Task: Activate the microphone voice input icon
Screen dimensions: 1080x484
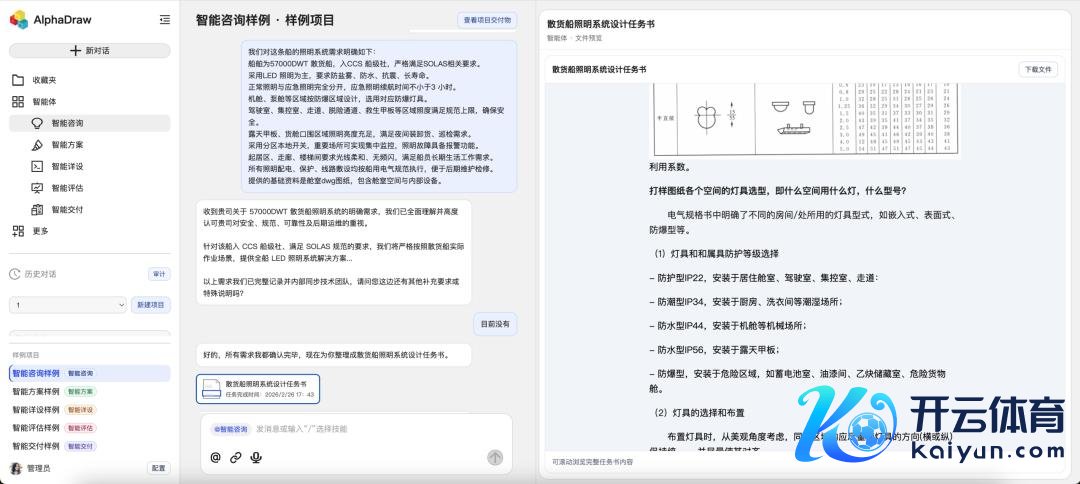Action: (x=256, y=457)
